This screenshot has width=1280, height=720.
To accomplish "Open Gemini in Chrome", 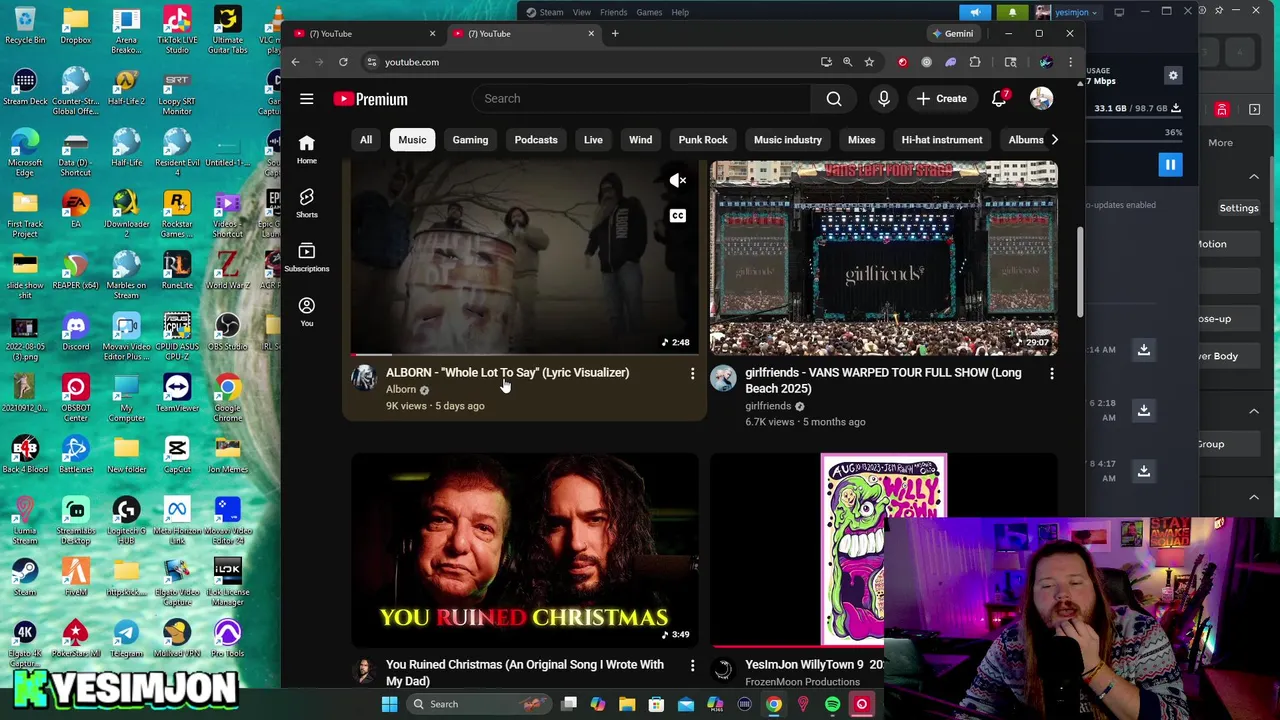I will (952, 34).
